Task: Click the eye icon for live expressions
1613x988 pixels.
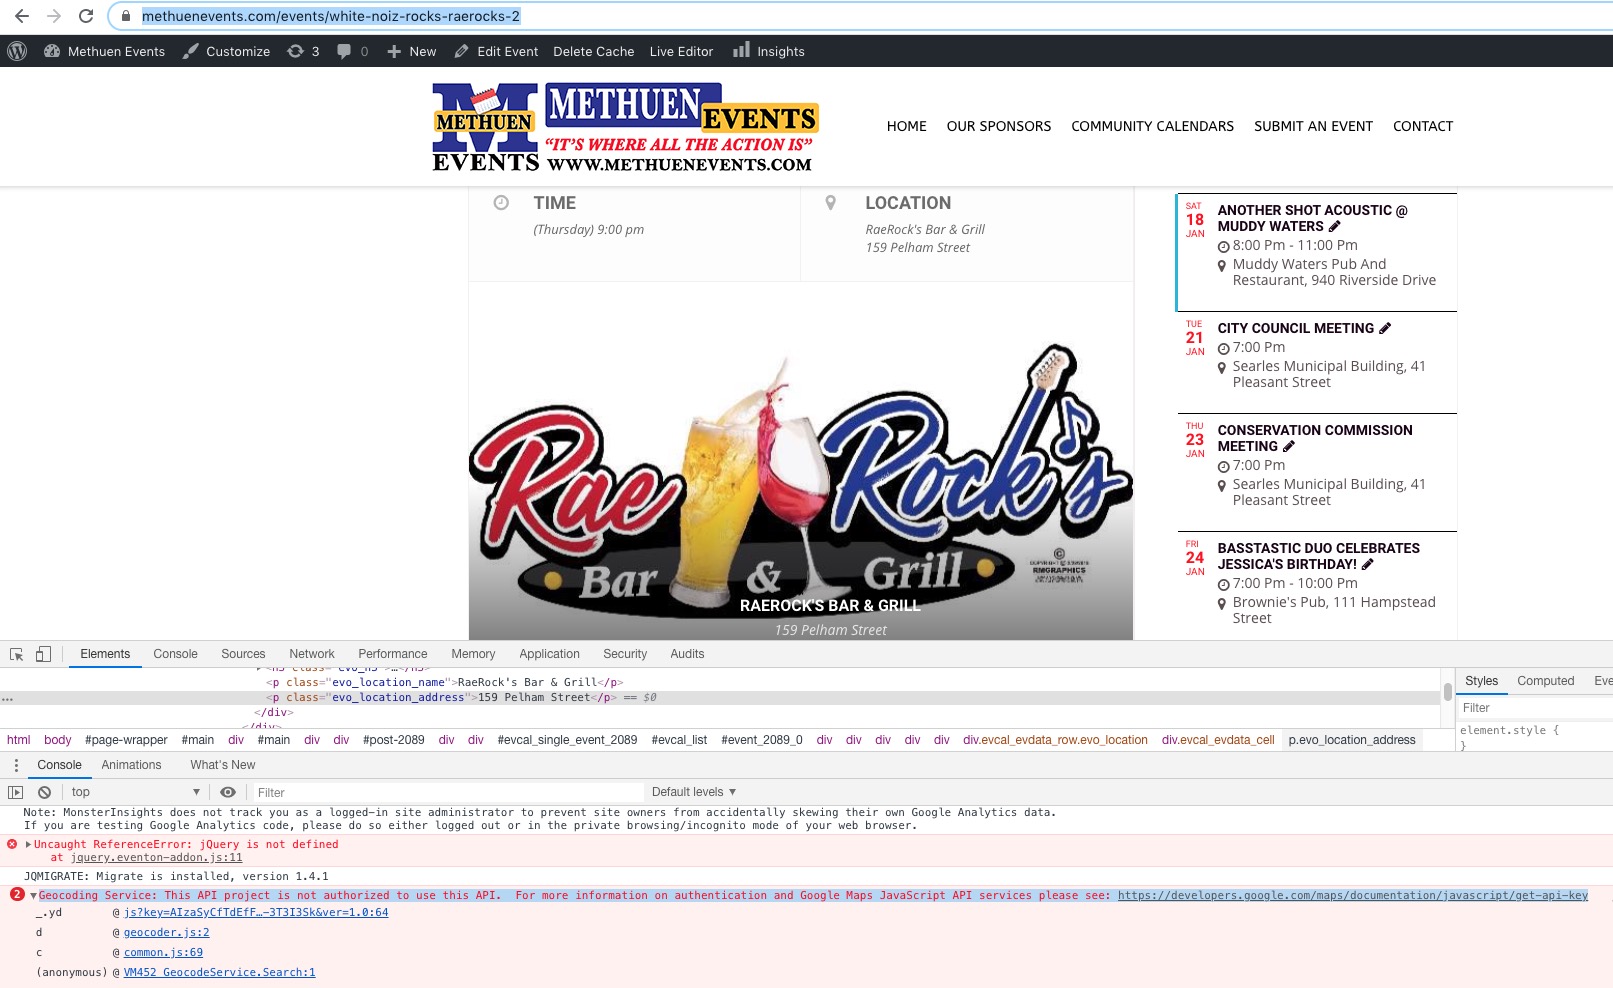Action: pos(228,792)
